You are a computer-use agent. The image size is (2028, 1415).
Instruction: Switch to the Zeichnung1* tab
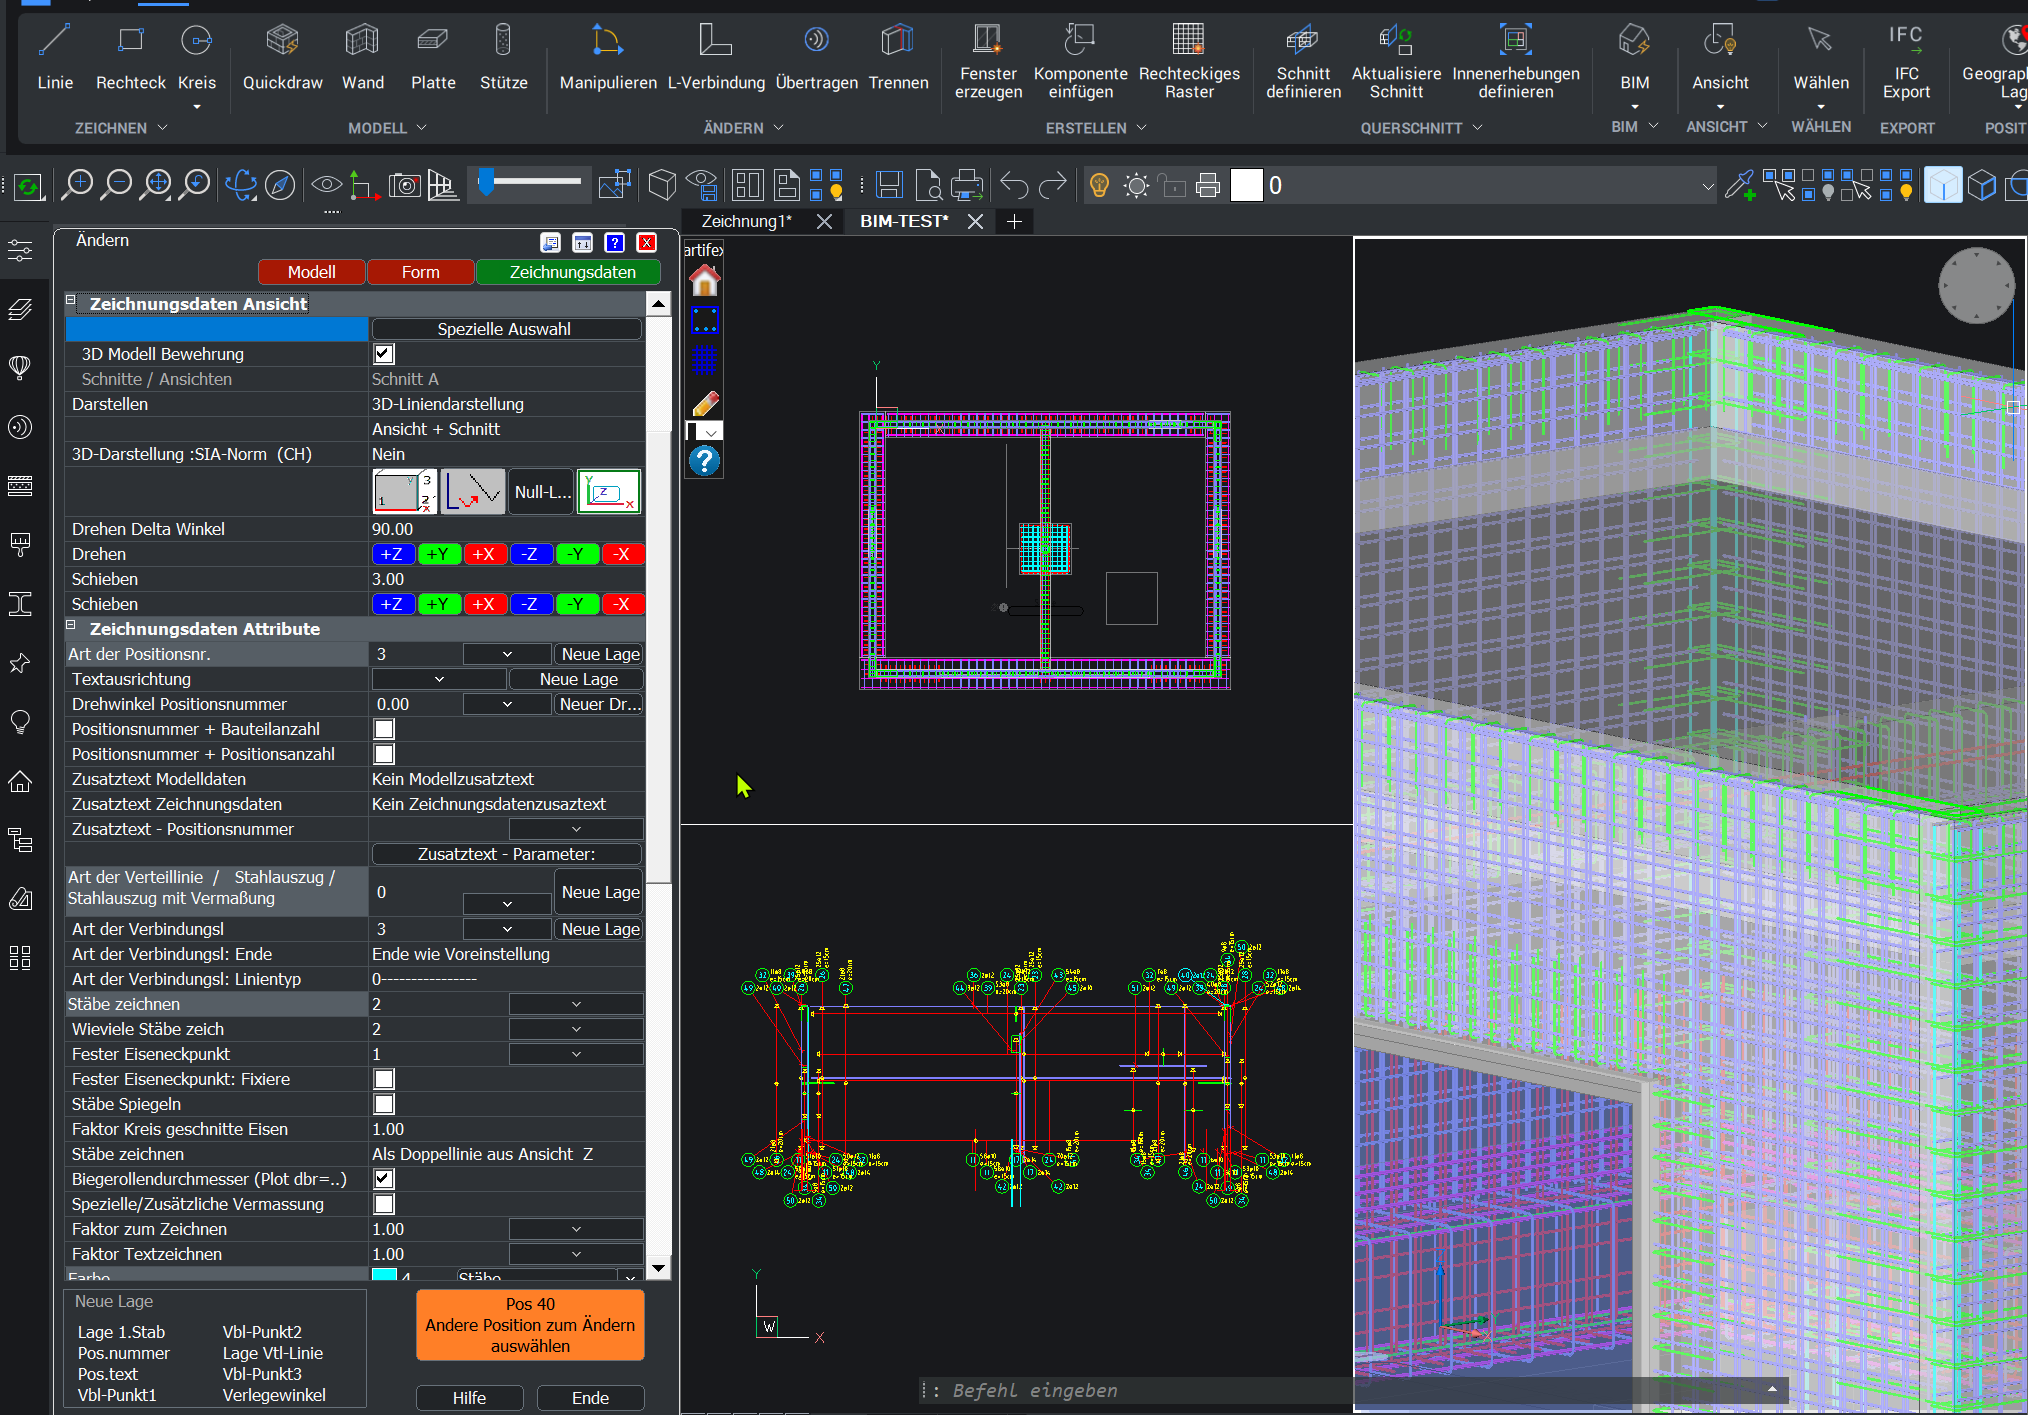[x=746, y=221]
